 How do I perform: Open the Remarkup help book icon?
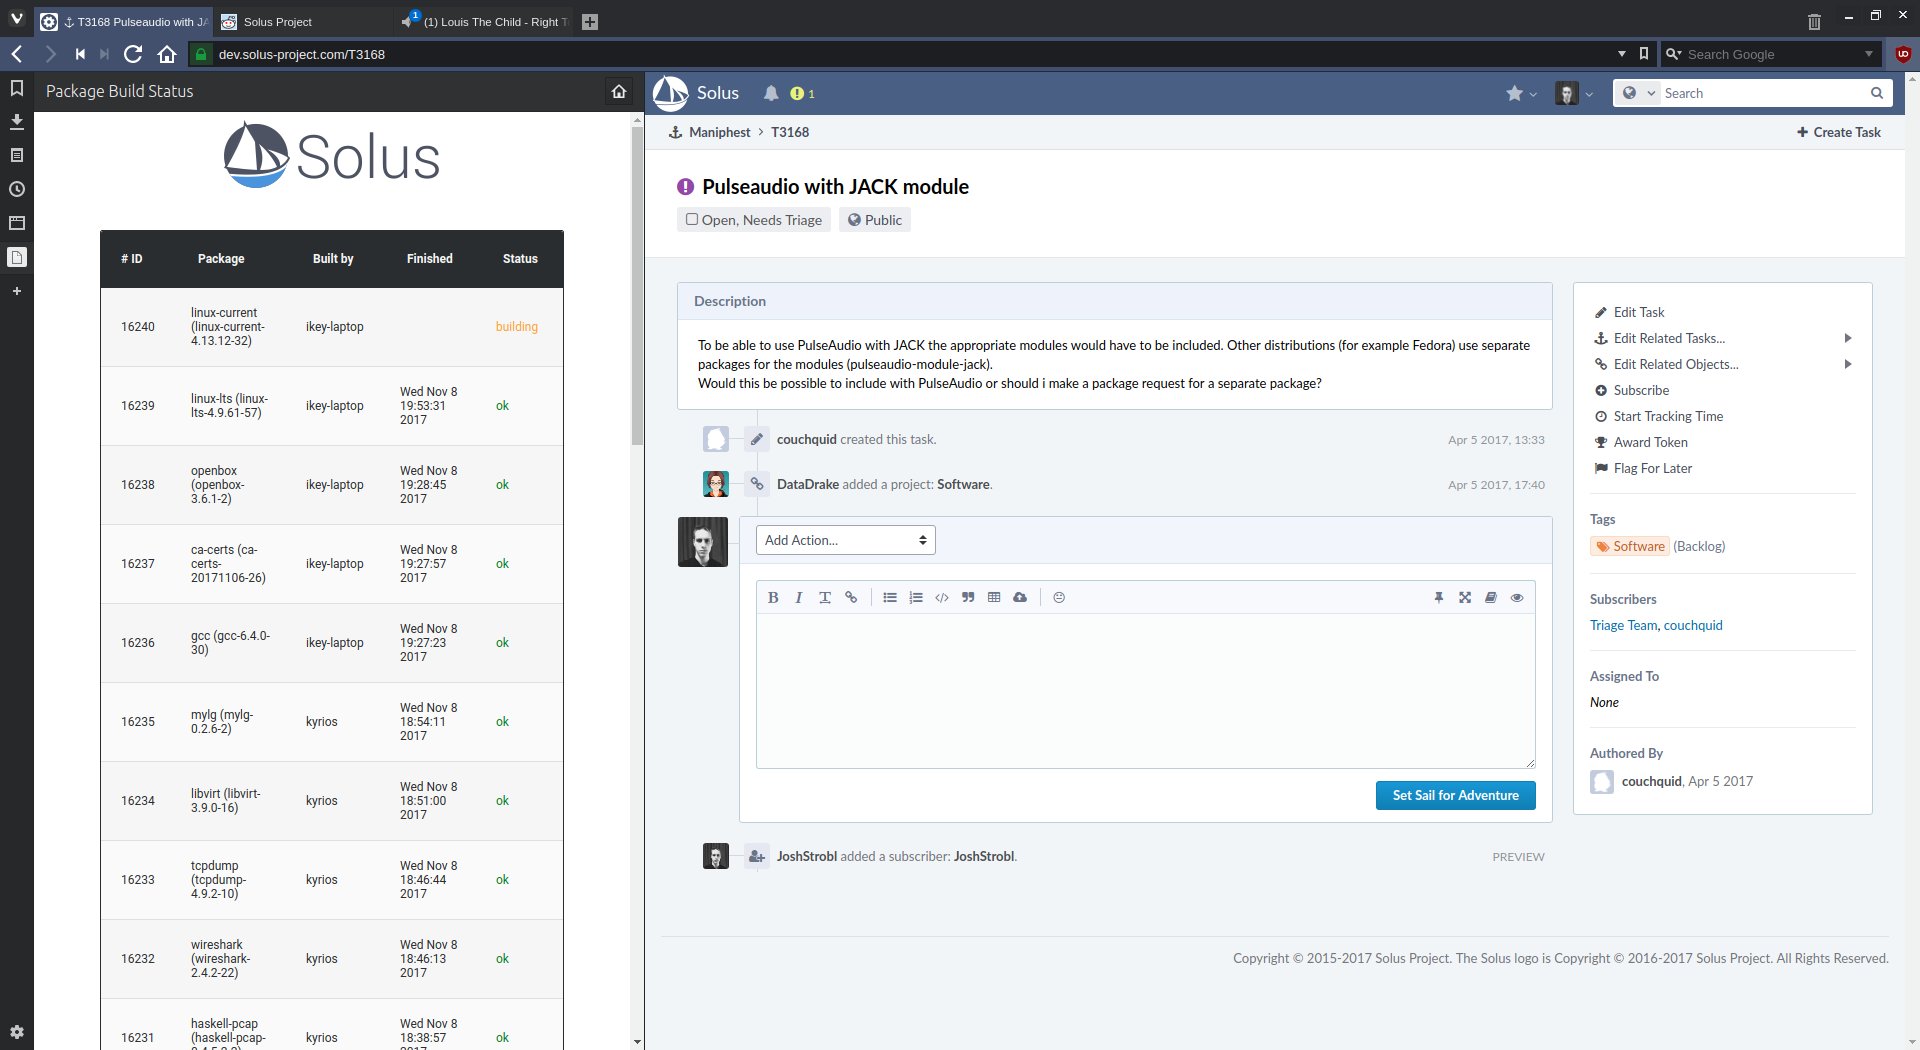pyautogui.click(x=1491, y=597)
